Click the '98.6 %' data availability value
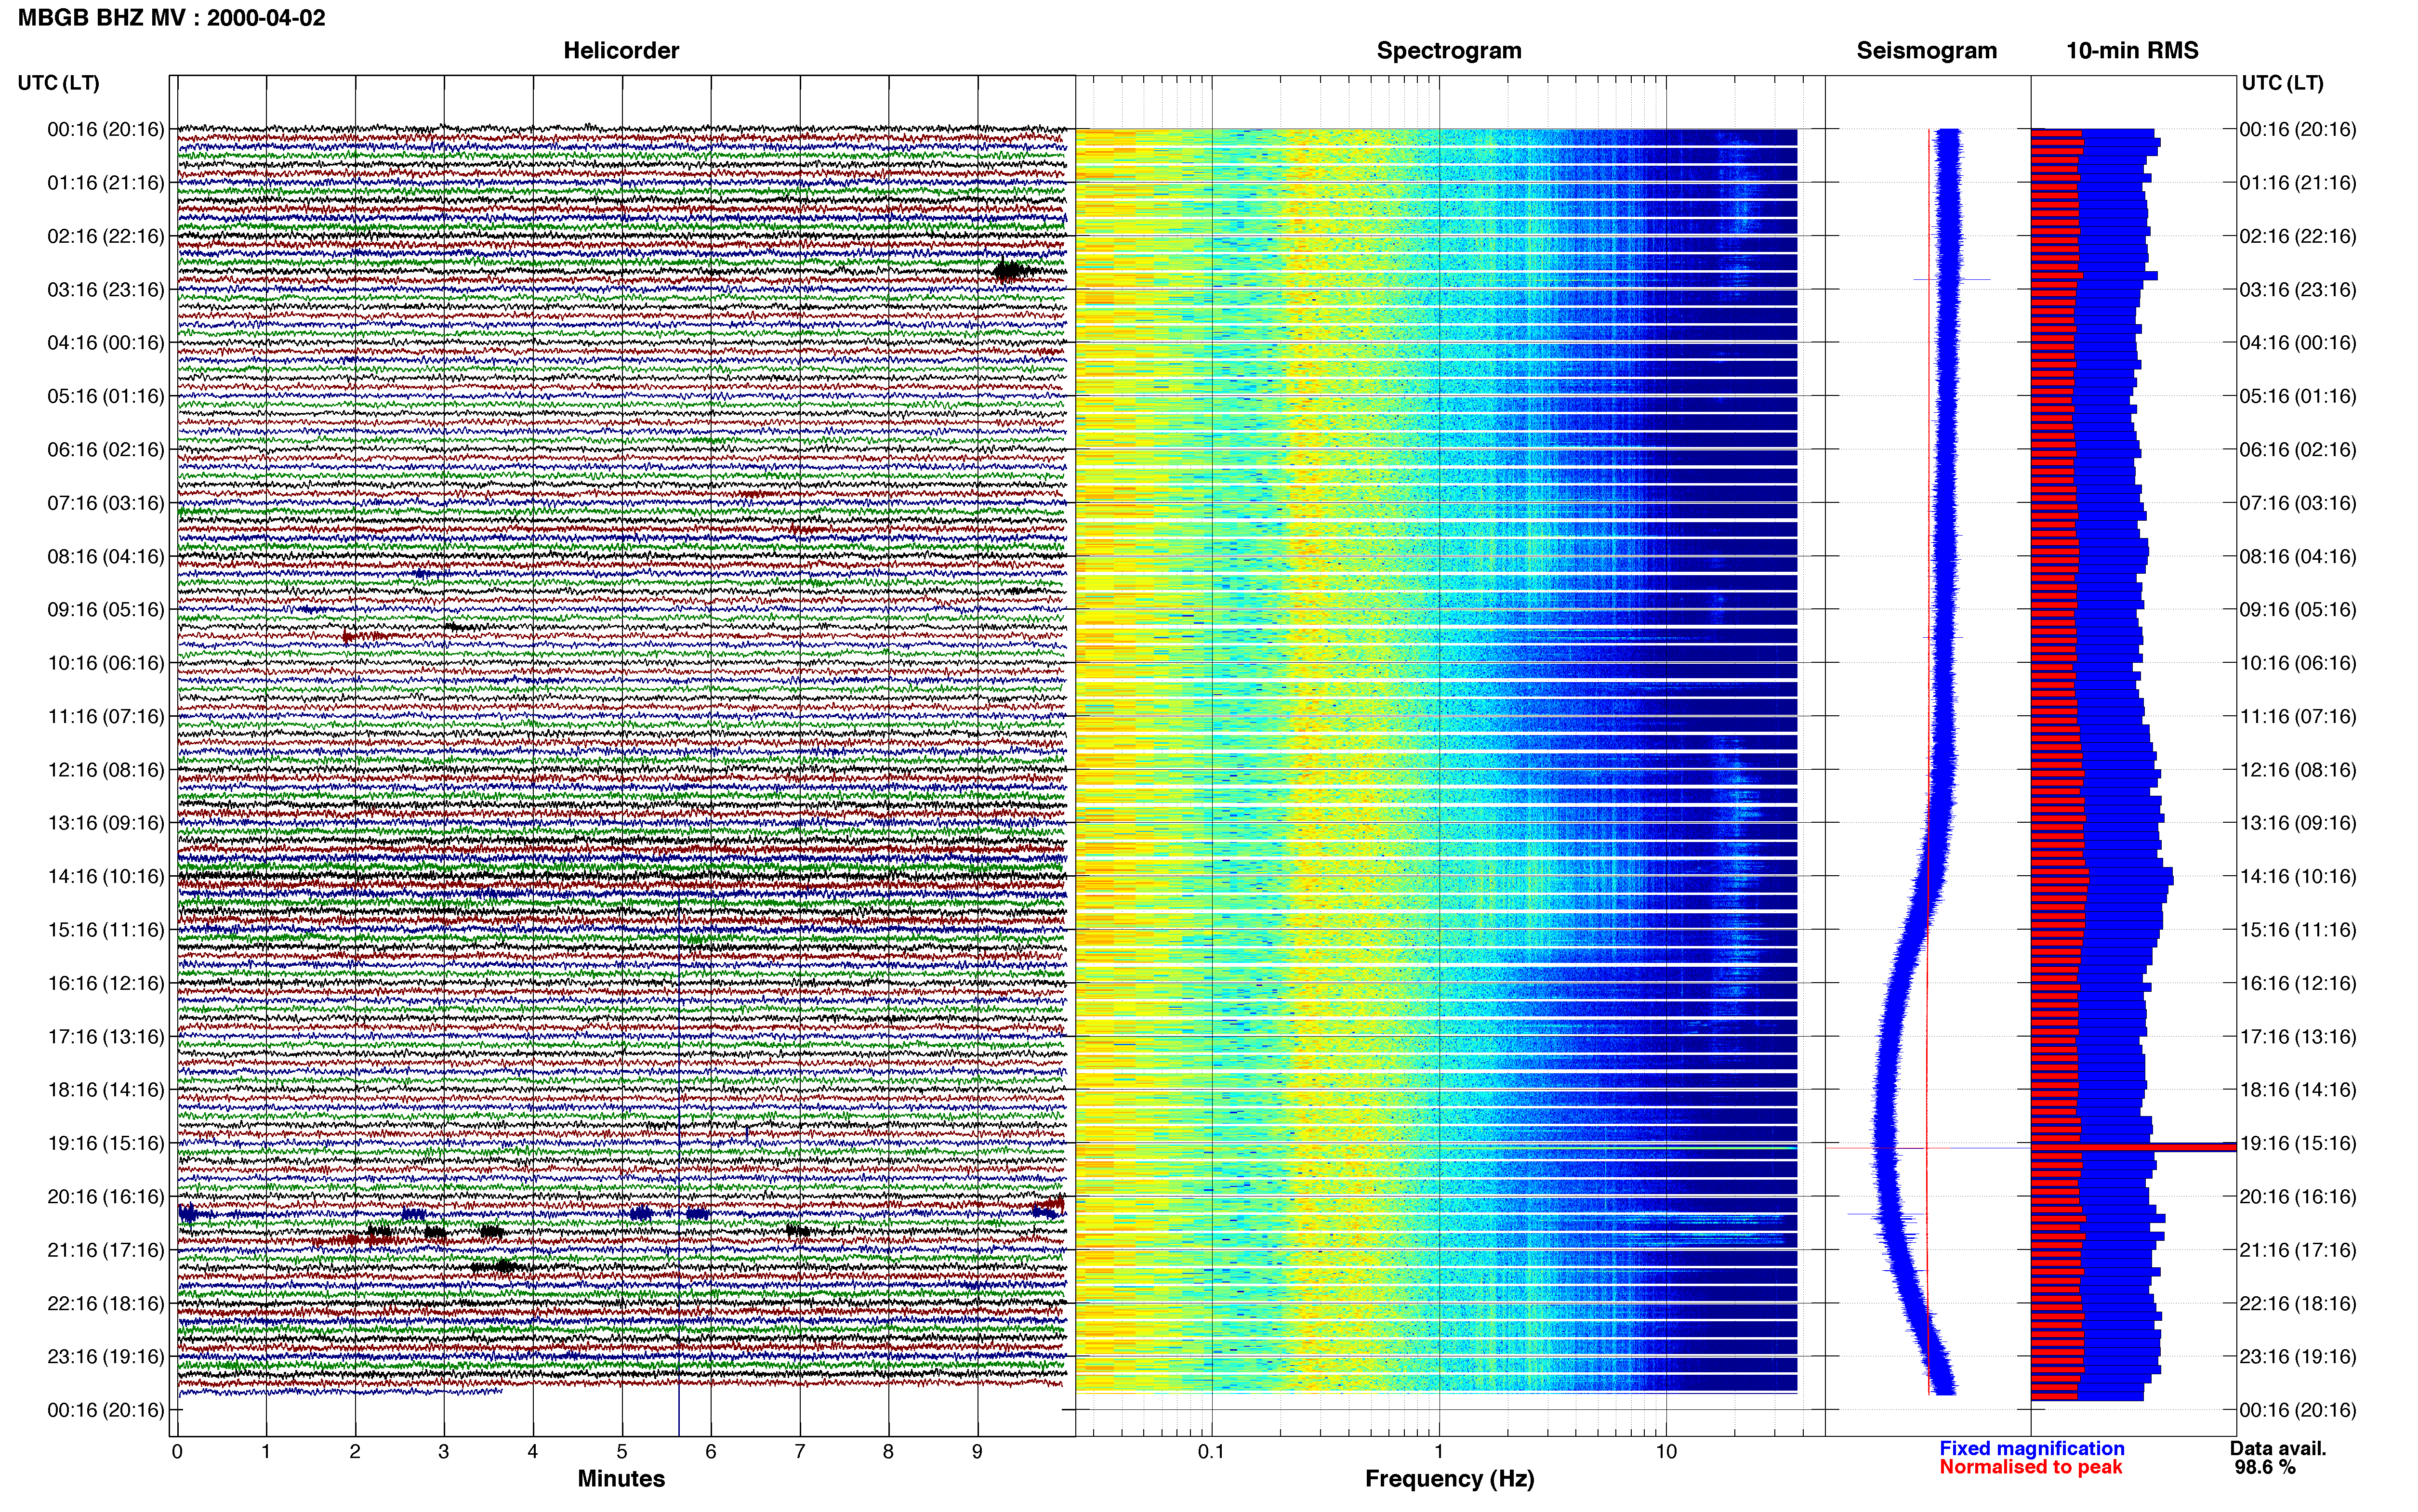The height and width of the screenshot is (1512, 2418). [x=2265, y=1467]
